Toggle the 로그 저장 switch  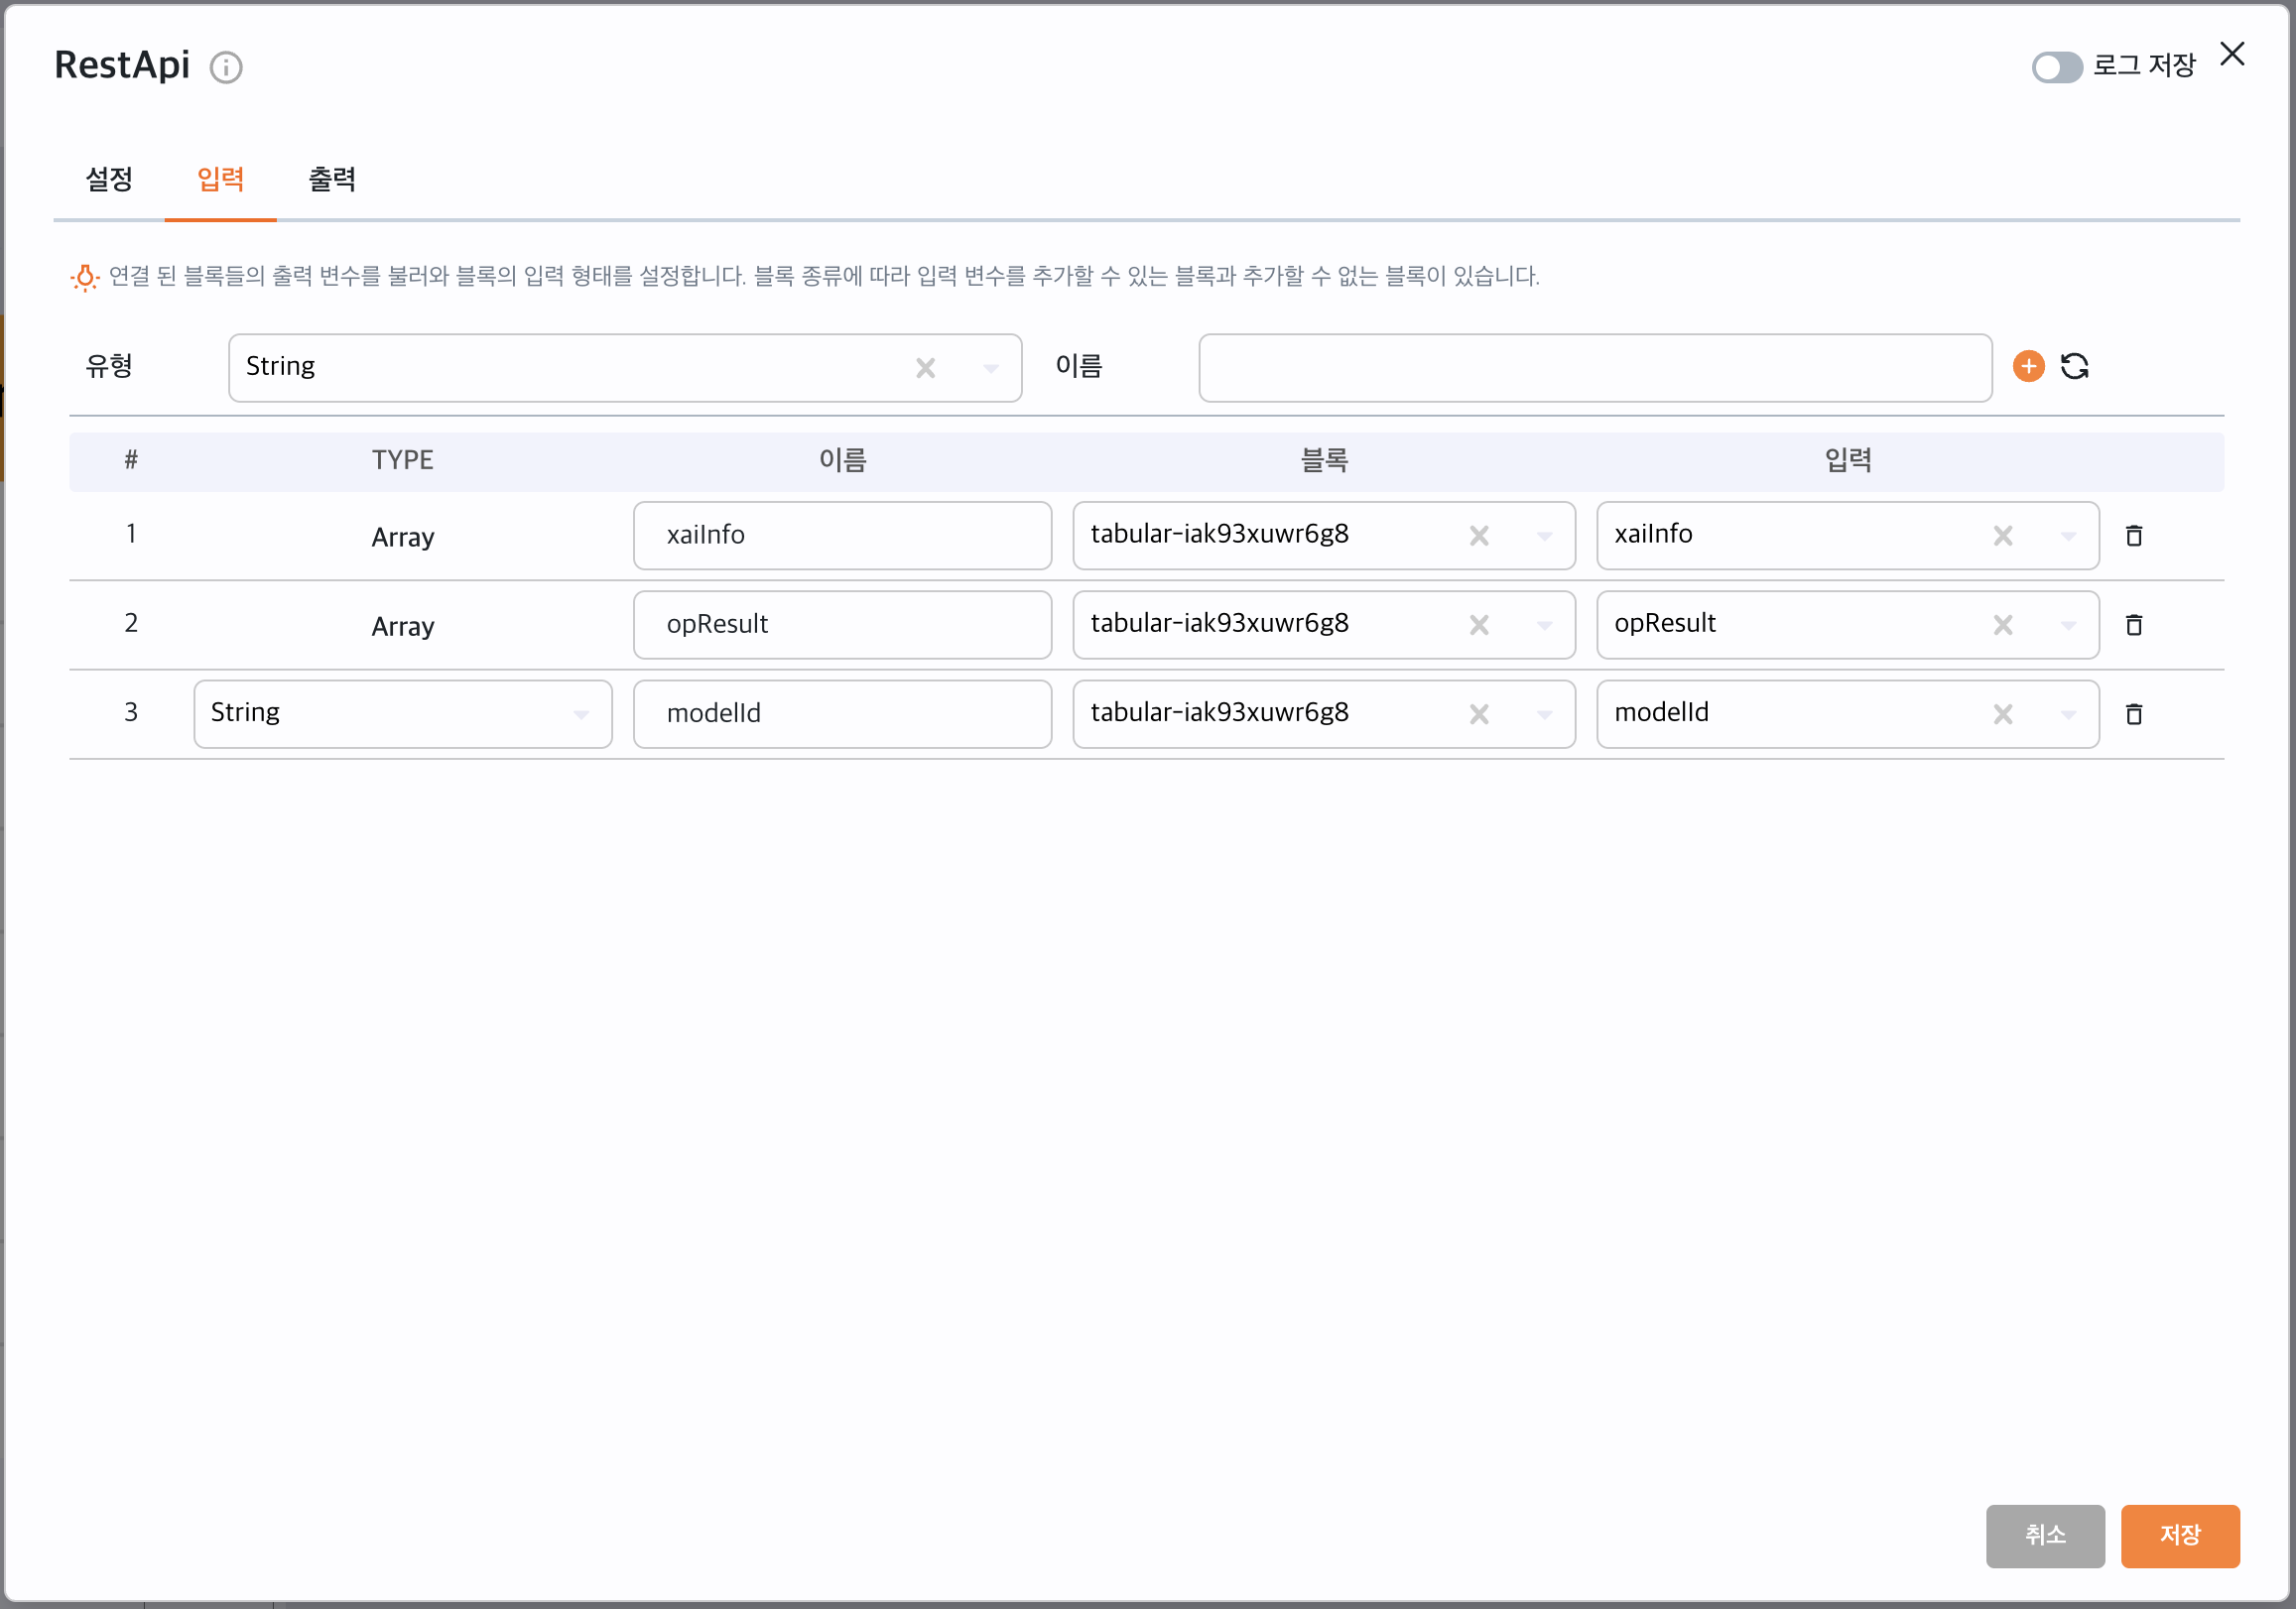[x=2056, y=67]
